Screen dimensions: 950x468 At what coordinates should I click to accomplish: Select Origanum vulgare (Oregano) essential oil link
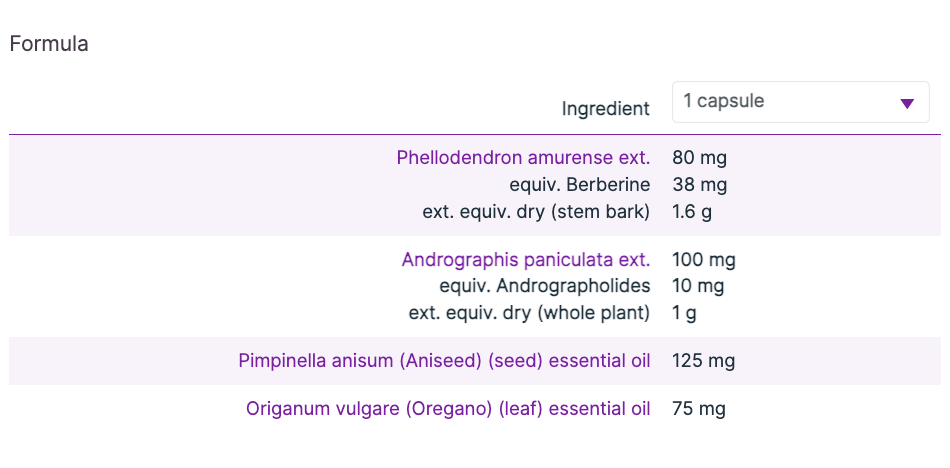448,409
